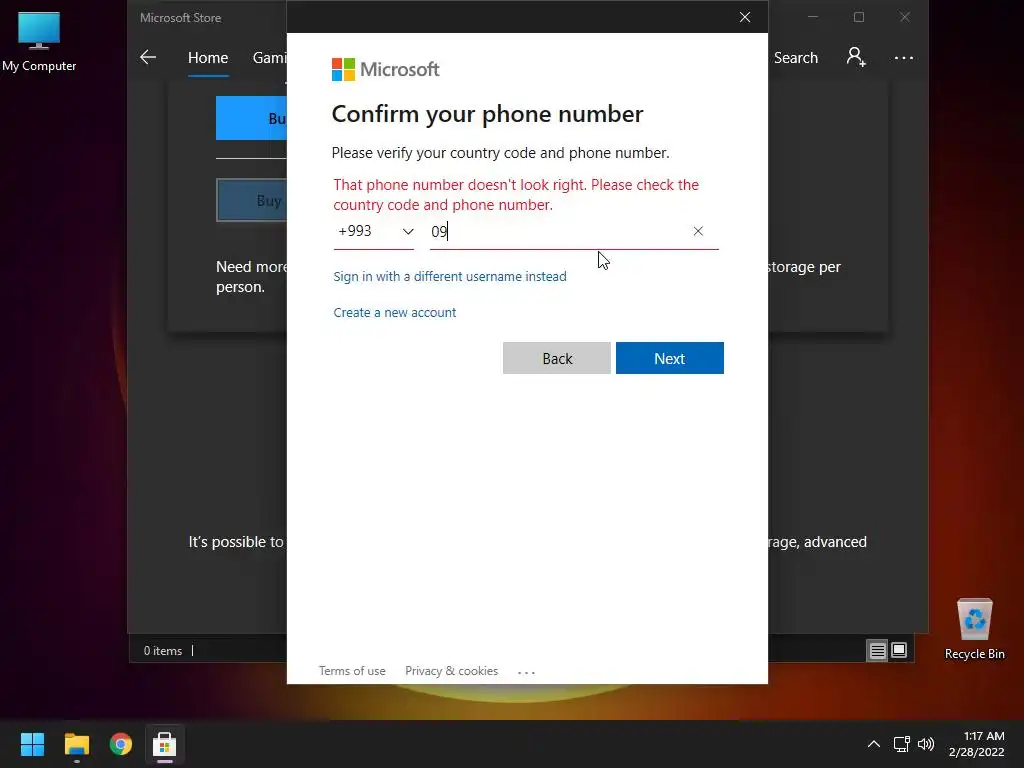Click the Back button in the dialog
1024x768 pixels.
pyautogui.click(x=556, y=358)
